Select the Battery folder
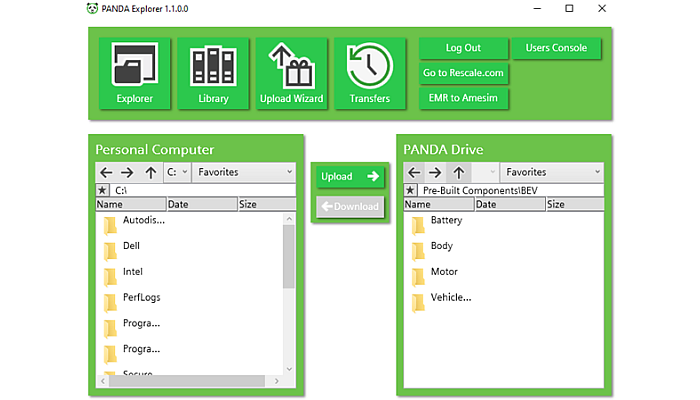 click(x=446, y=220)
